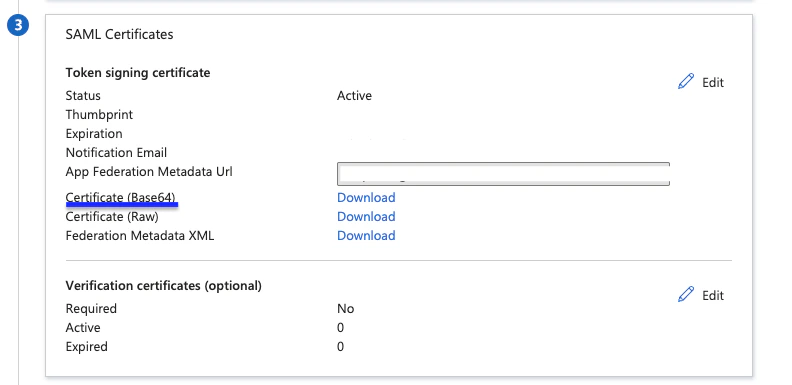Click the 'Required' label
Screen dimensions: 792x385
pos(91,309)
